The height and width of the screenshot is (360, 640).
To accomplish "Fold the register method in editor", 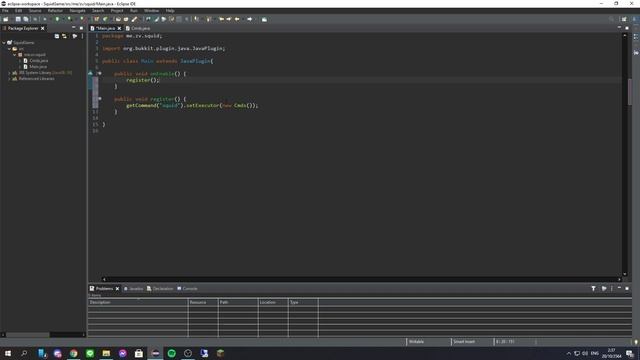I will click(99, 99).
